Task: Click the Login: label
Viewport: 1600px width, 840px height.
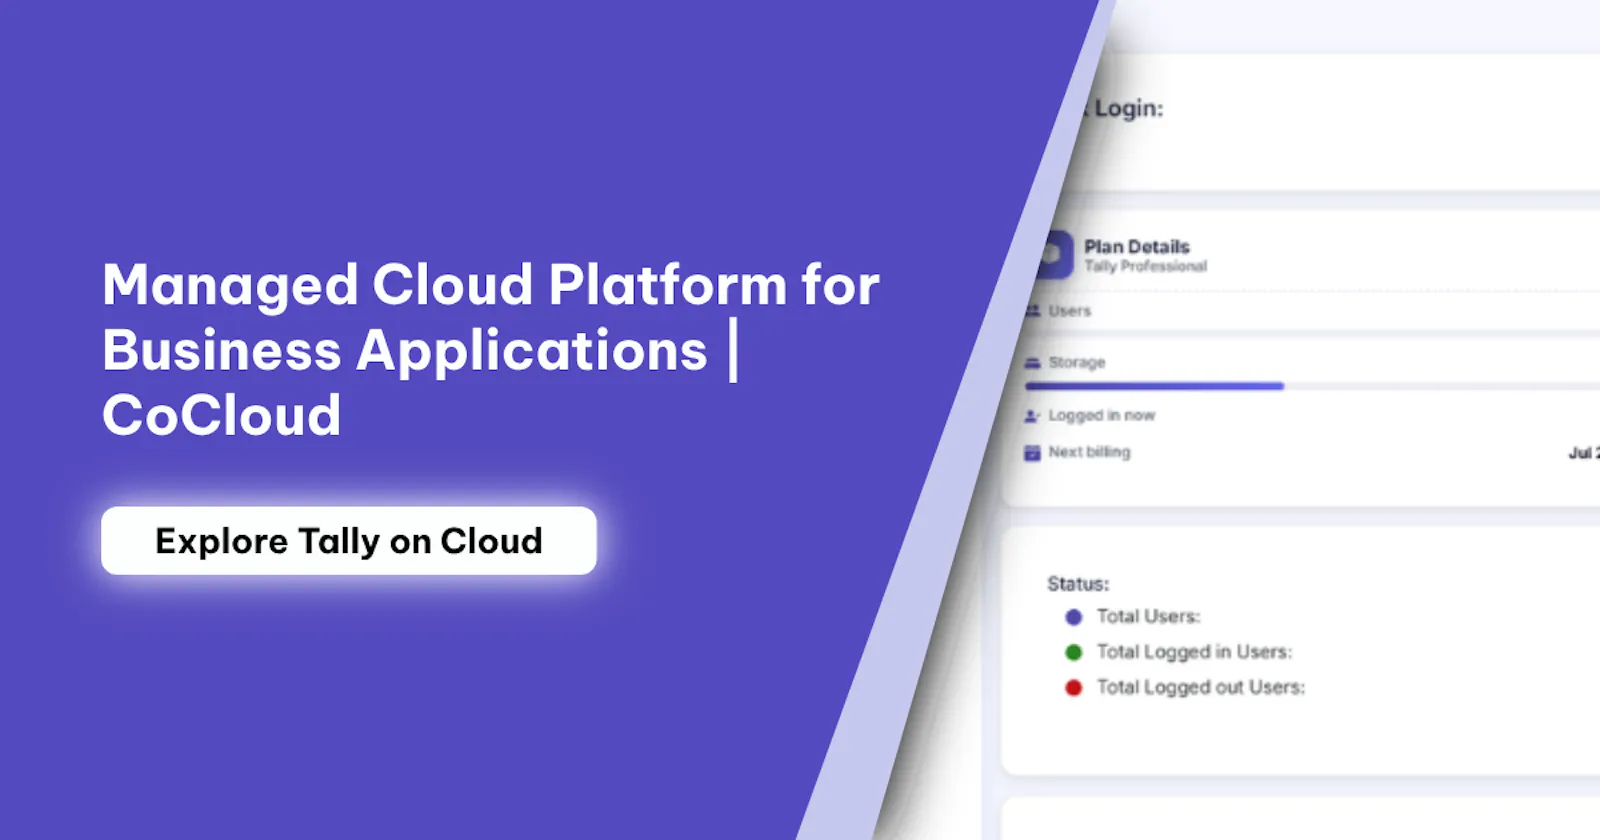Action: pyautogui.click(x=1129, y=108)
